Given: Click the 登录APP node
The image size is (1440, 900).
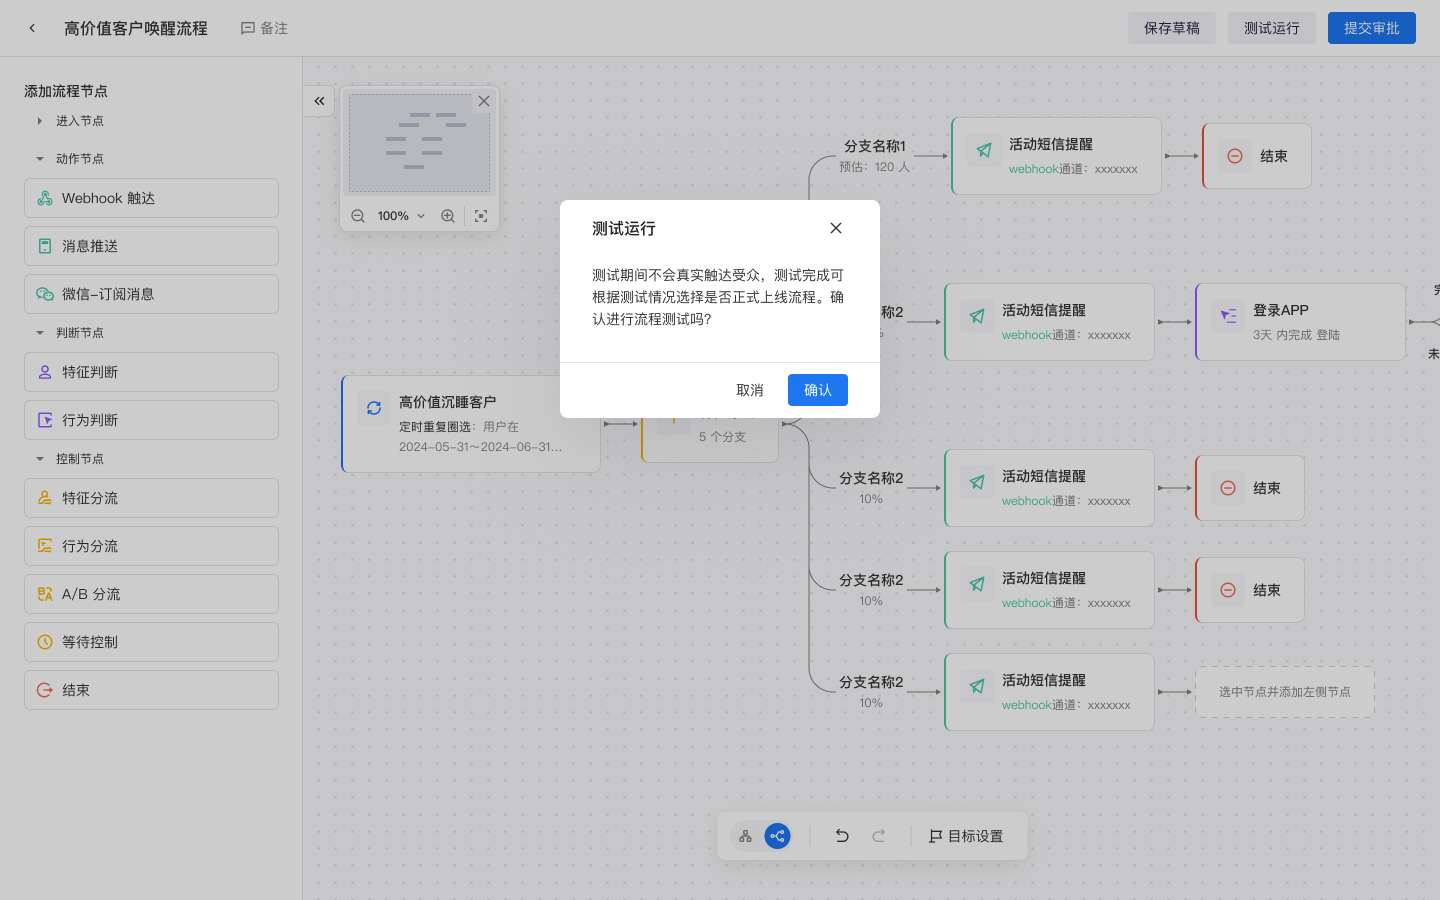Looking at the screenshot, I should 1300,322.
